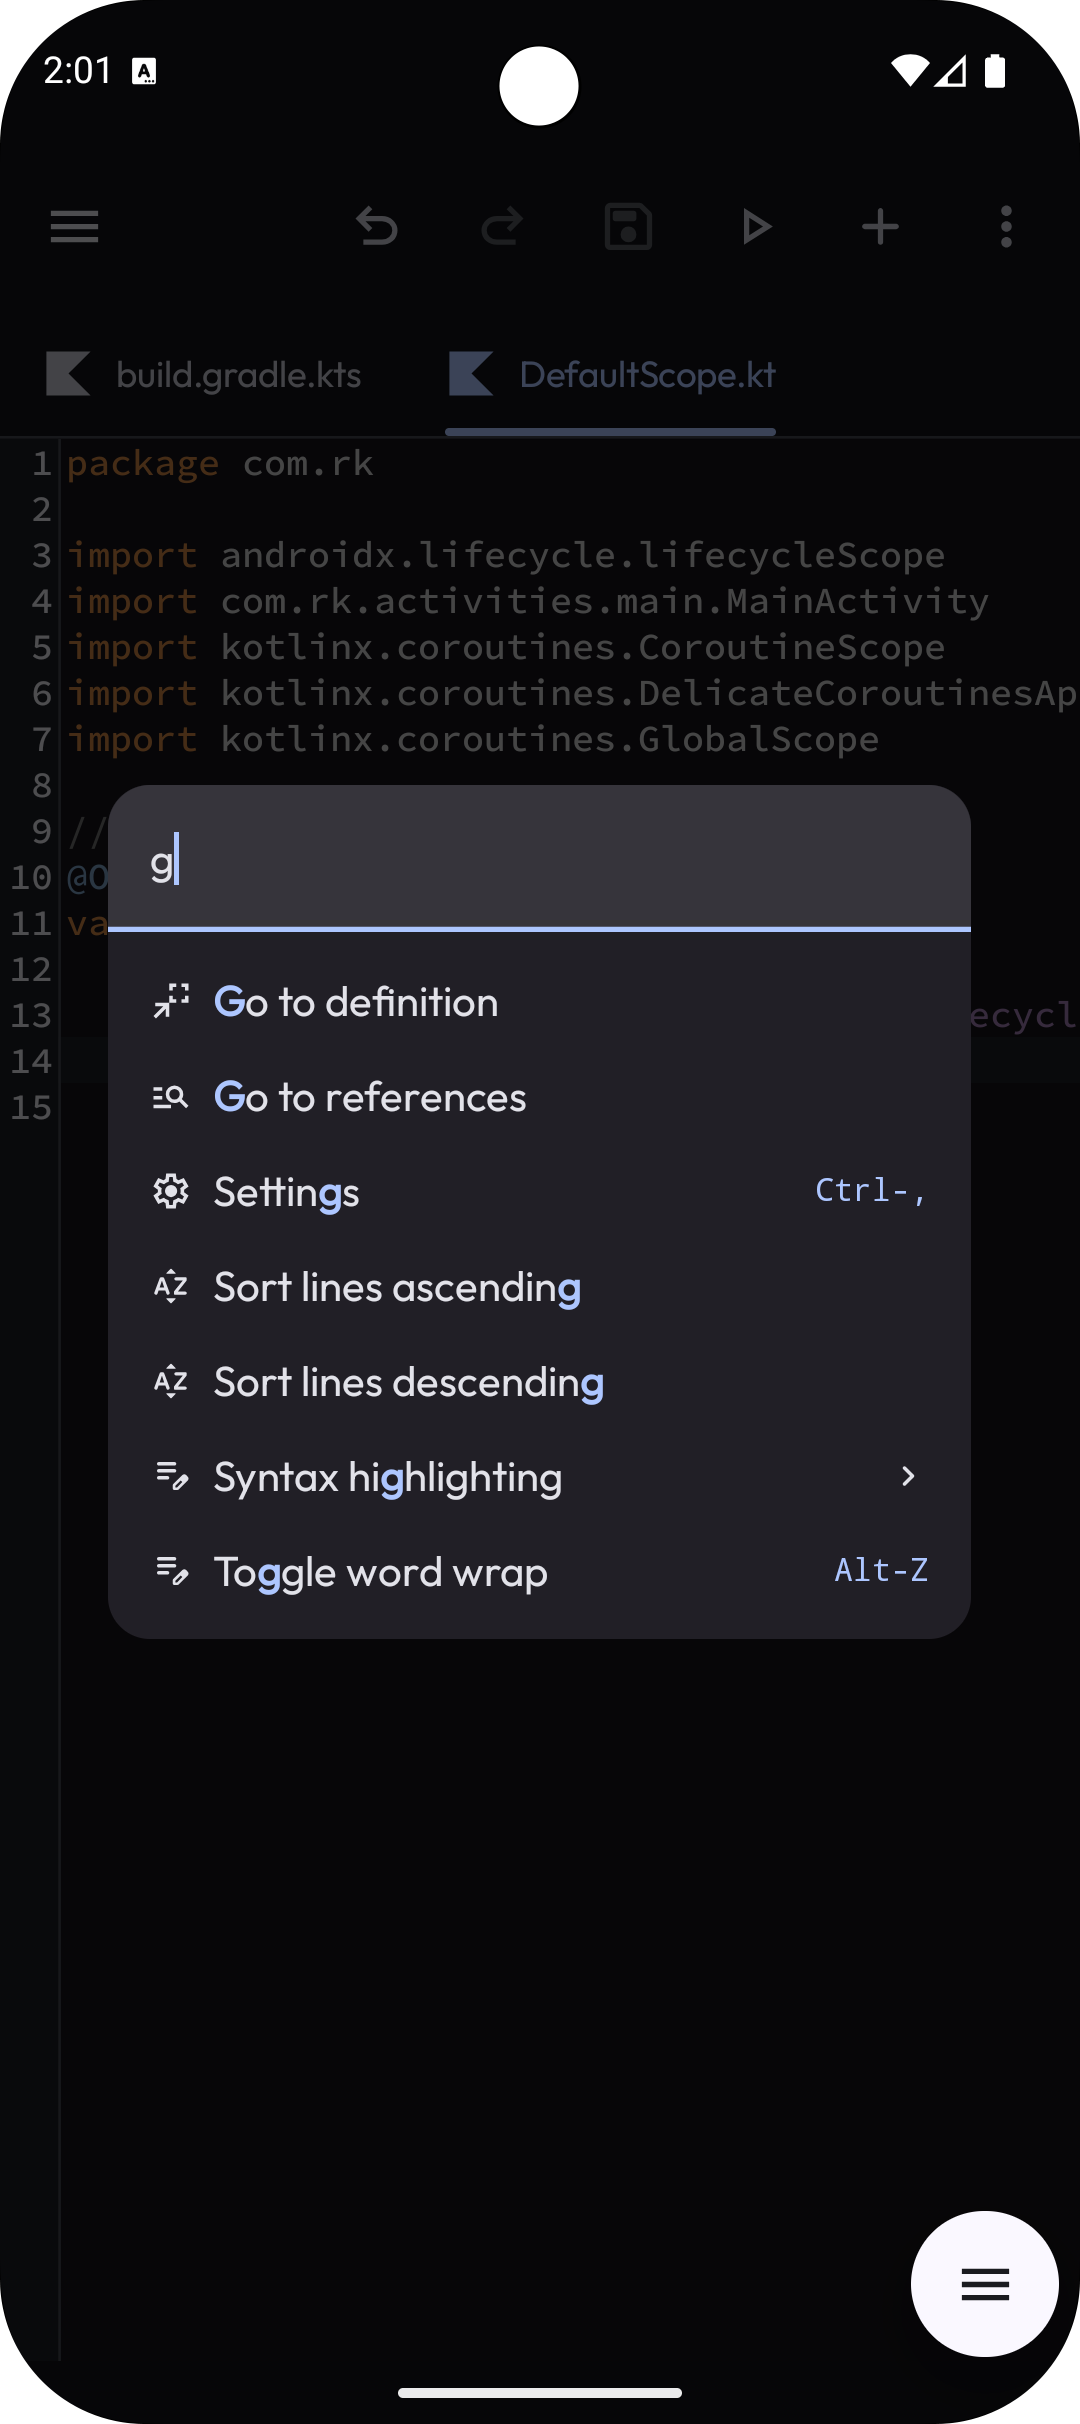Click the import DelicateCoroutinesApi line
The height and width of the screenshot is (2424, 1080).
(x=572, y=693)
